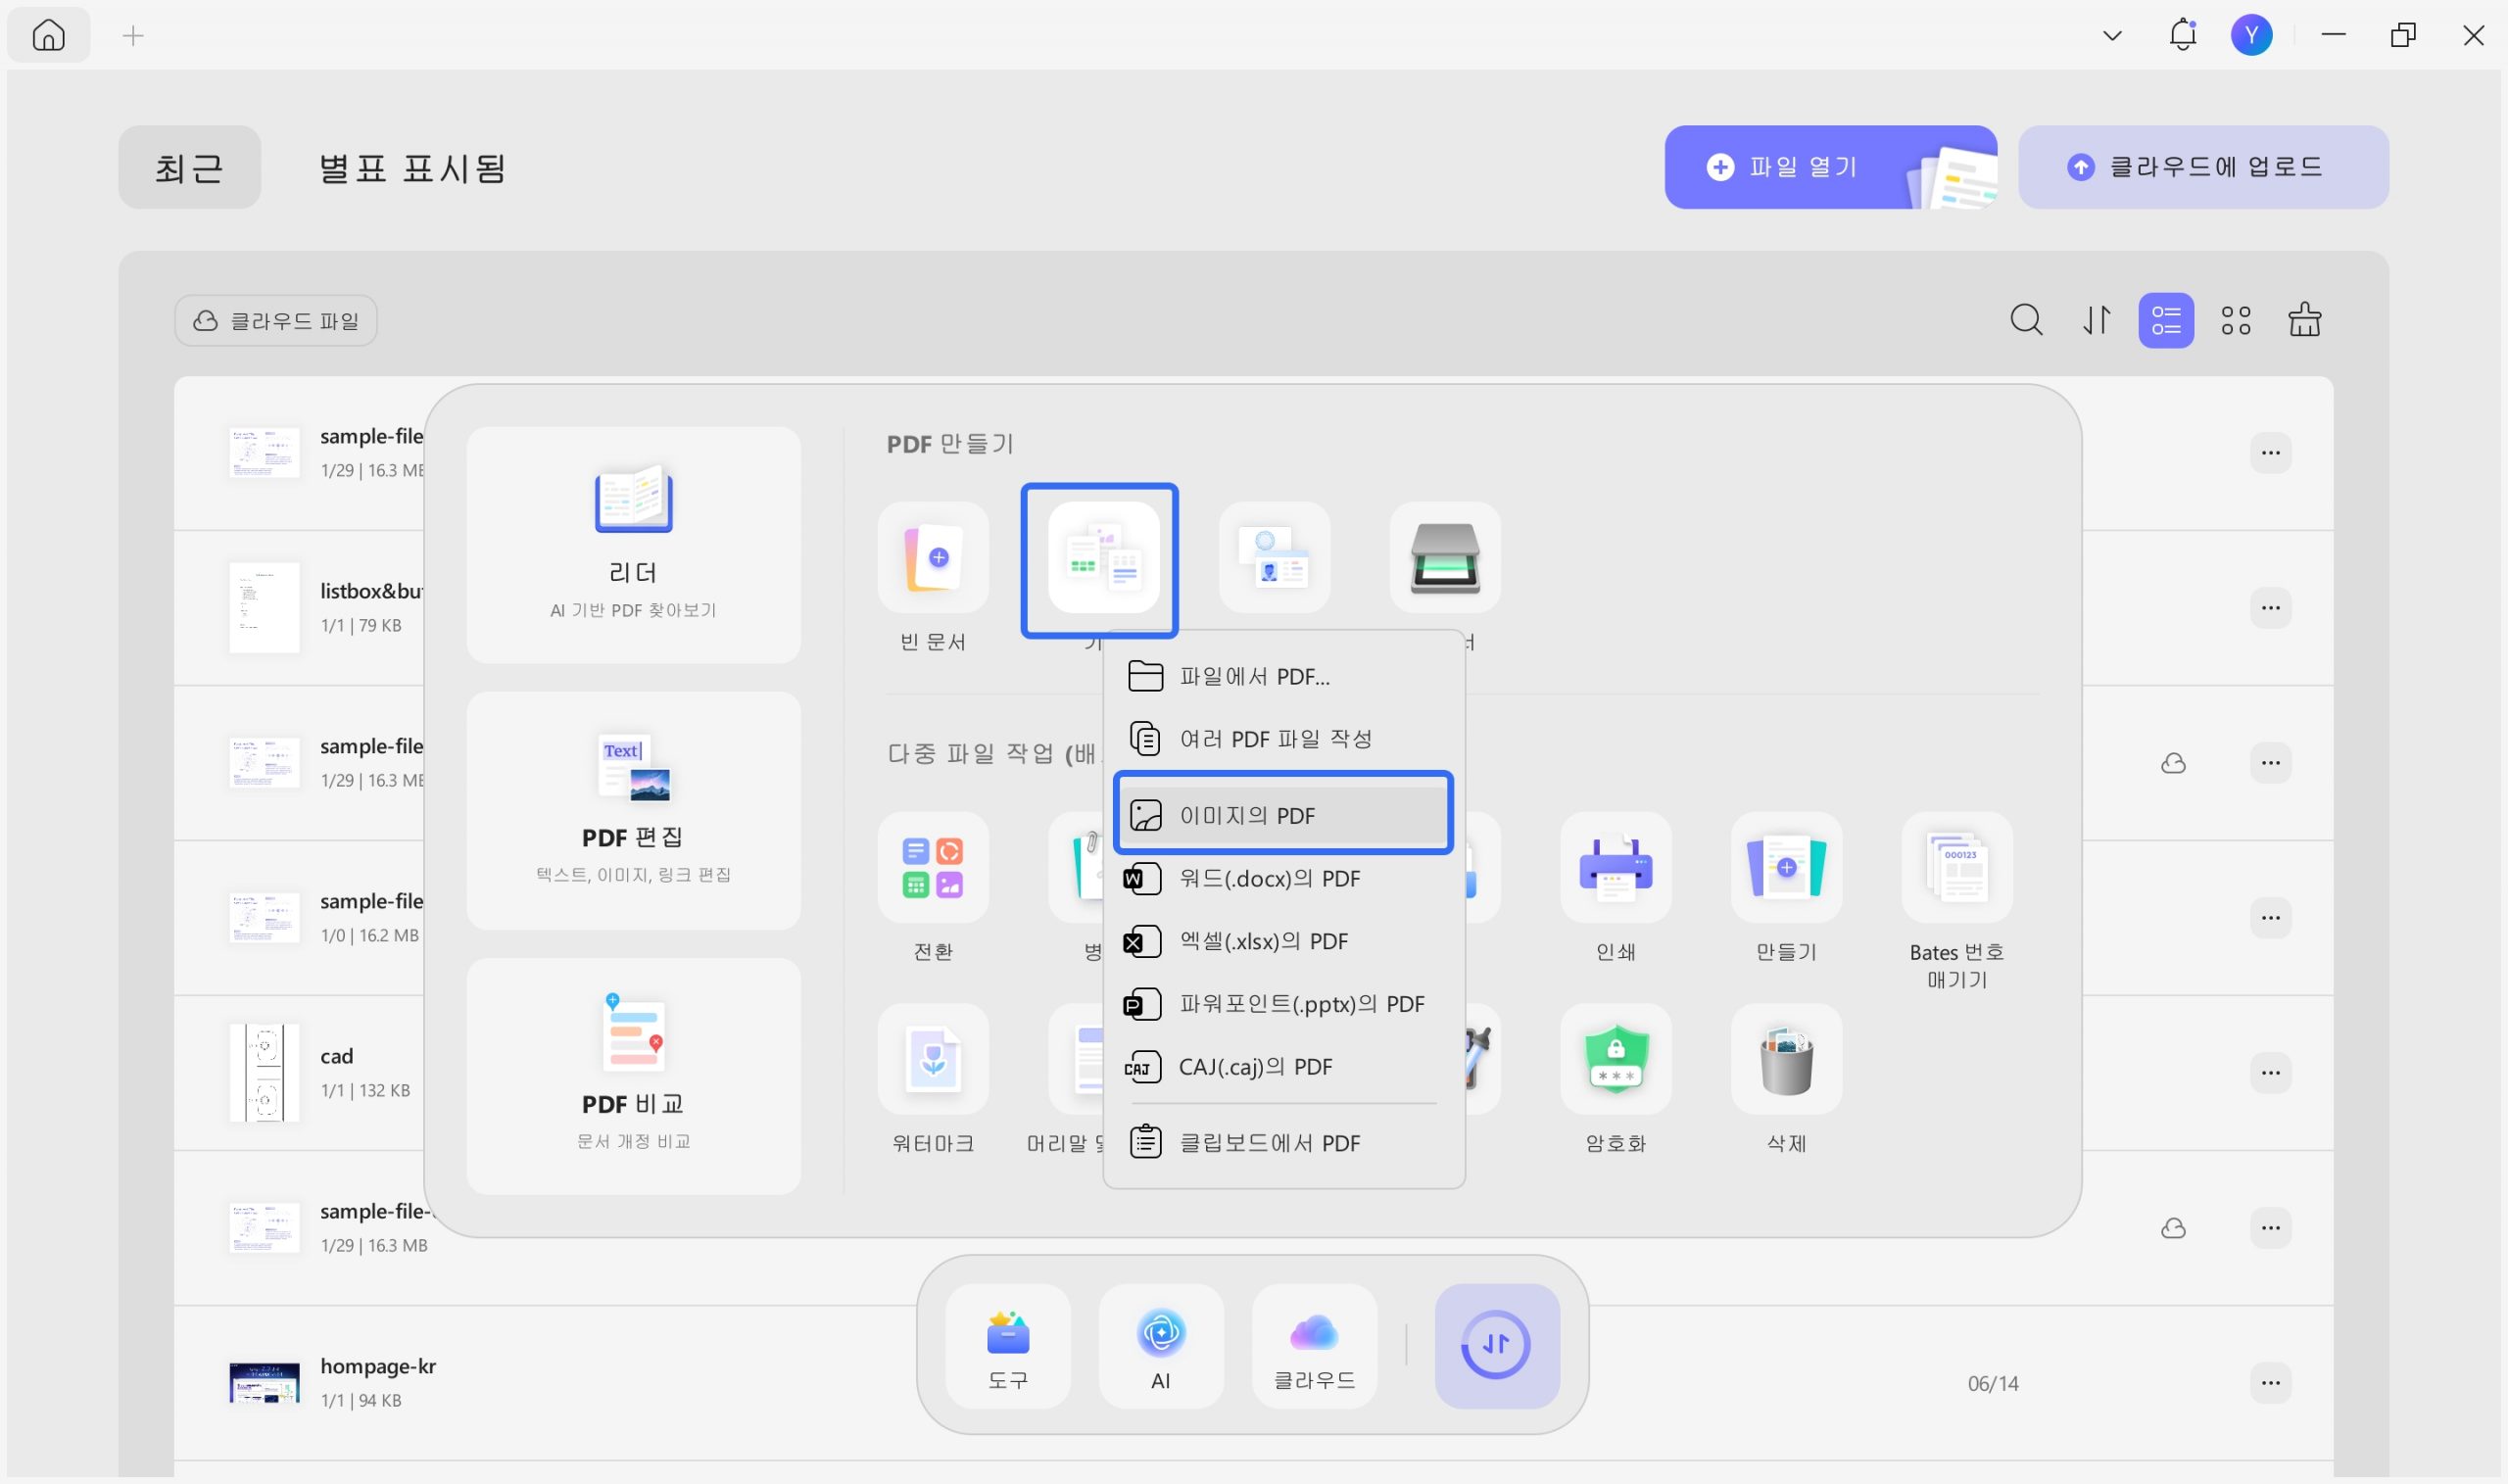Open more options for first sample-file row

click(x=2270, y=453)
